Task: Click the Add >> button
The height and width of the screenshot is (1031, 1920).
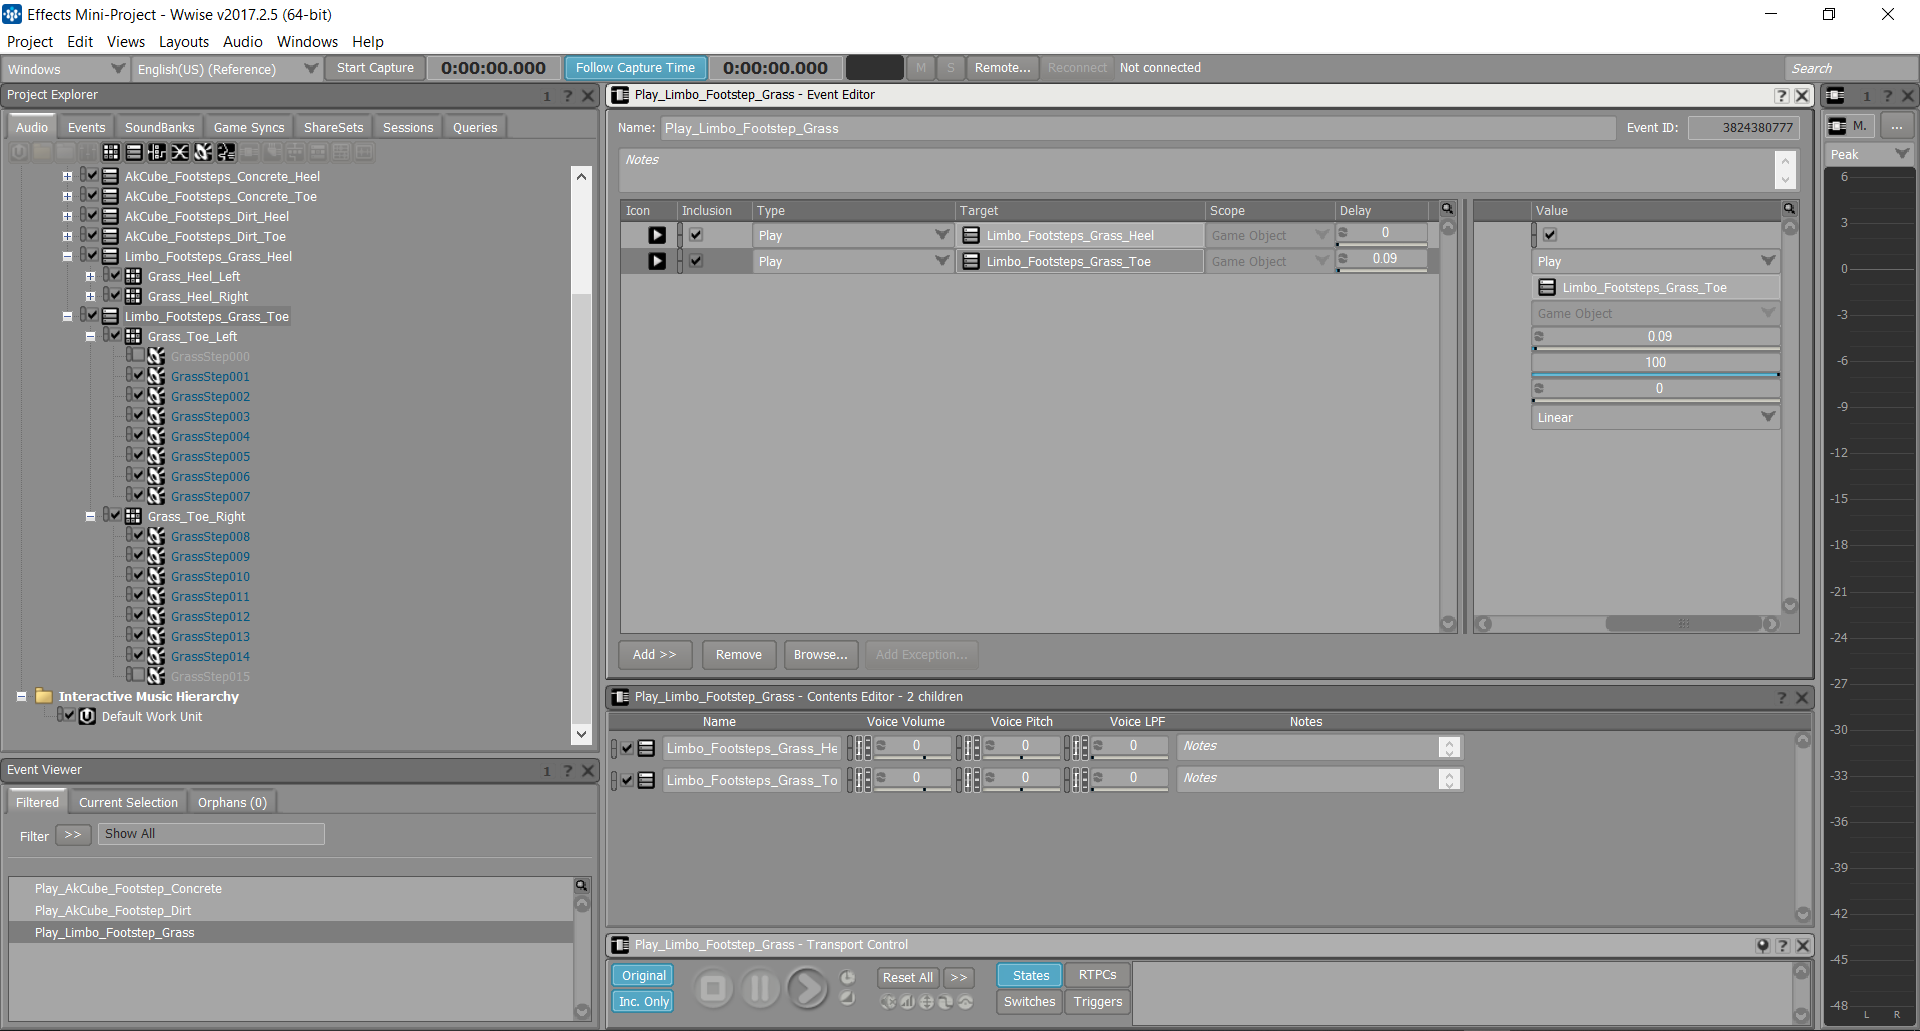Action: click(654, 654)
